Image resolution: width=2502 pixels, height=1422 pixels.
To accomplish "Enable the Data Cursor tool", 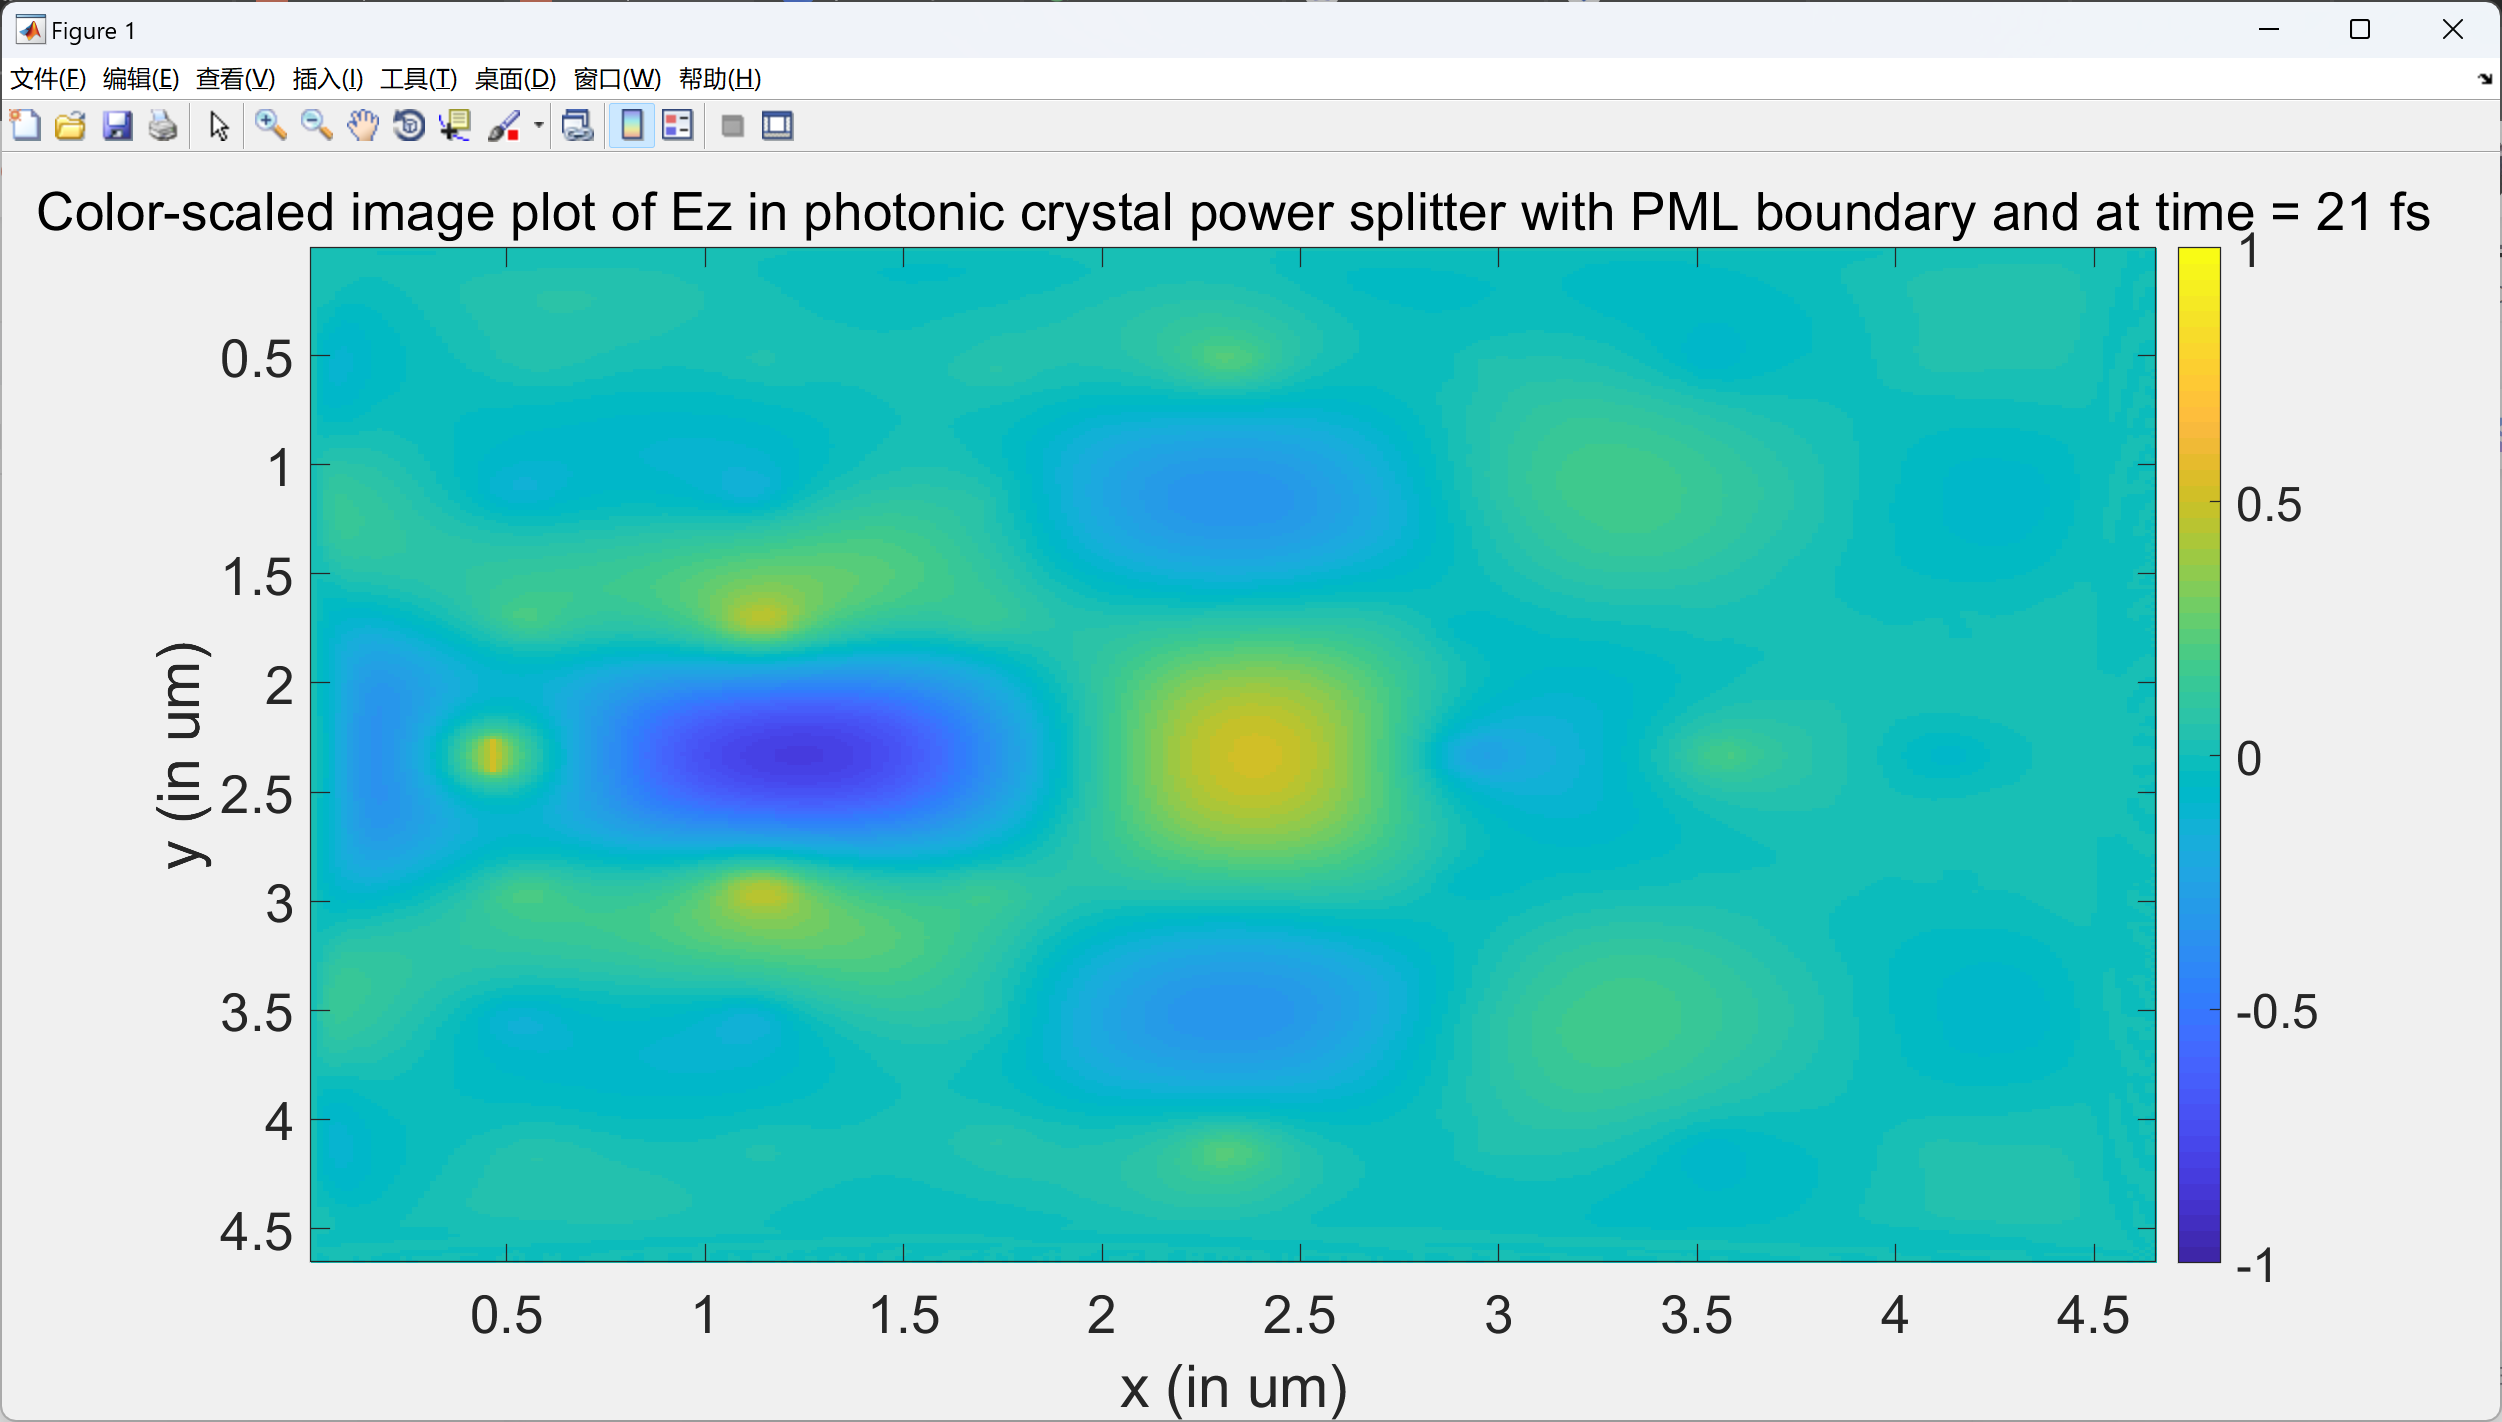I will pos(455,126).
